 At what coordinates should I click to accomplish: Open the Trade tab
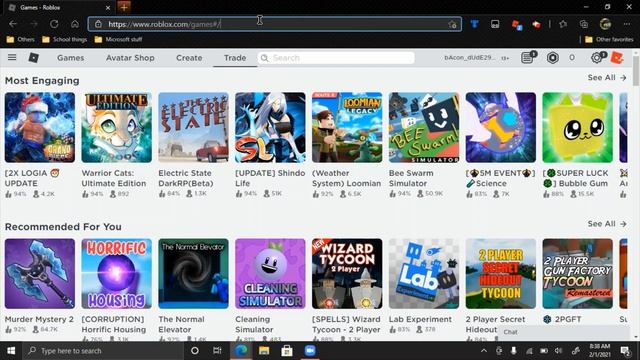pyautogui.click(x=235, y=58)
